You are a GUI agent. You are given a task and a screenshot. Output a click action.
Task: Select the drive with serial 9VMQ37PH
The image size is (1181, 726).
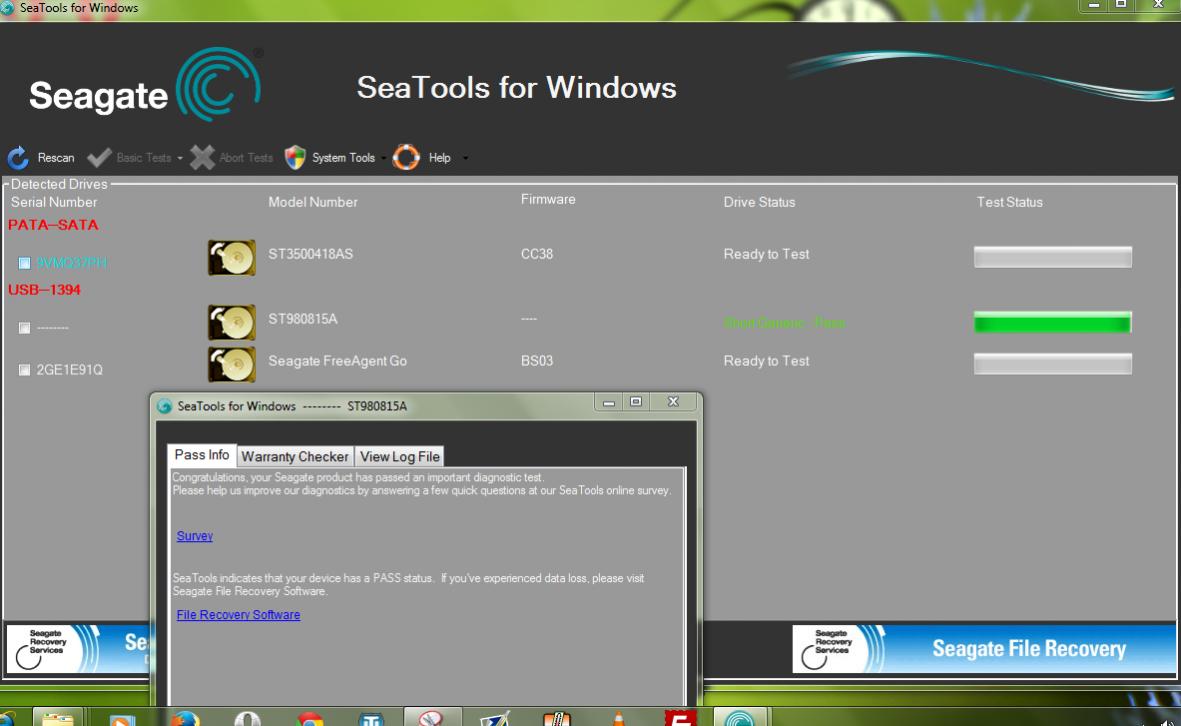click(25, 263)
